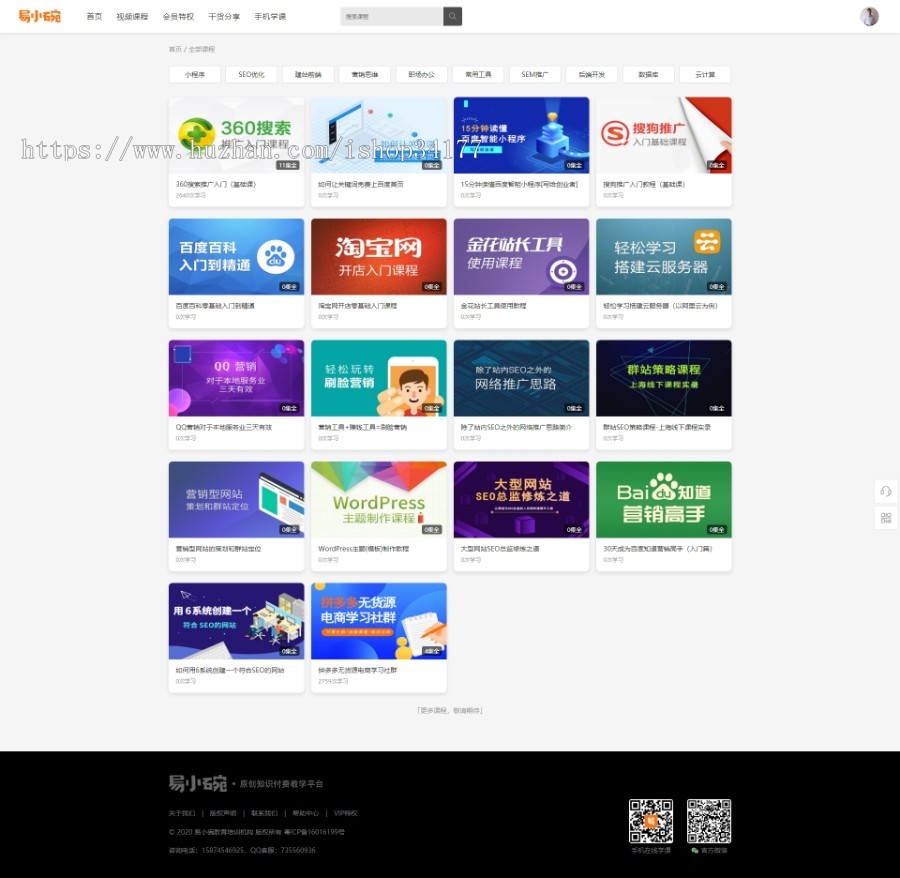Click the search magnifier icon

pyautogui.click(x=451, y=16)
